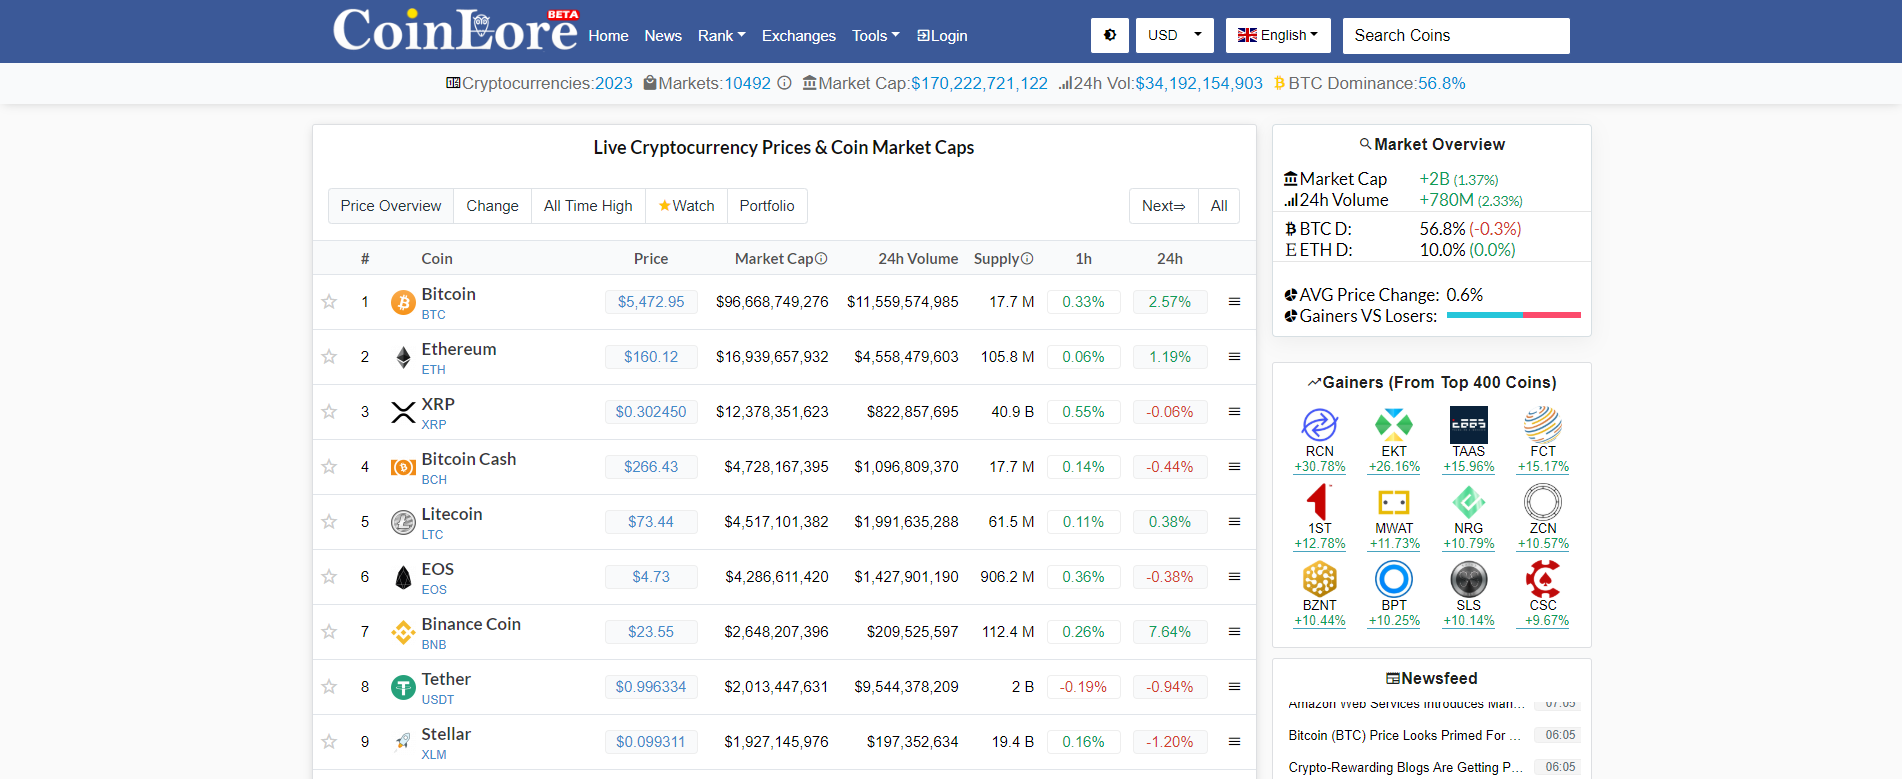Star Bitcoin to the watchlist
The width and height of the screenshot is (1902, 779).
(329, 302)
